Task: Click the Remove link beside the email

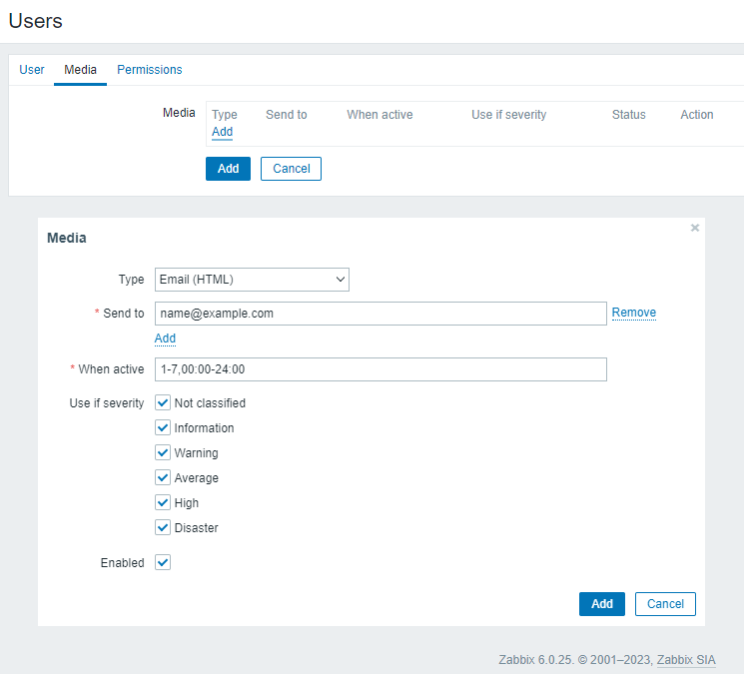Action: [x=634, y=313]
